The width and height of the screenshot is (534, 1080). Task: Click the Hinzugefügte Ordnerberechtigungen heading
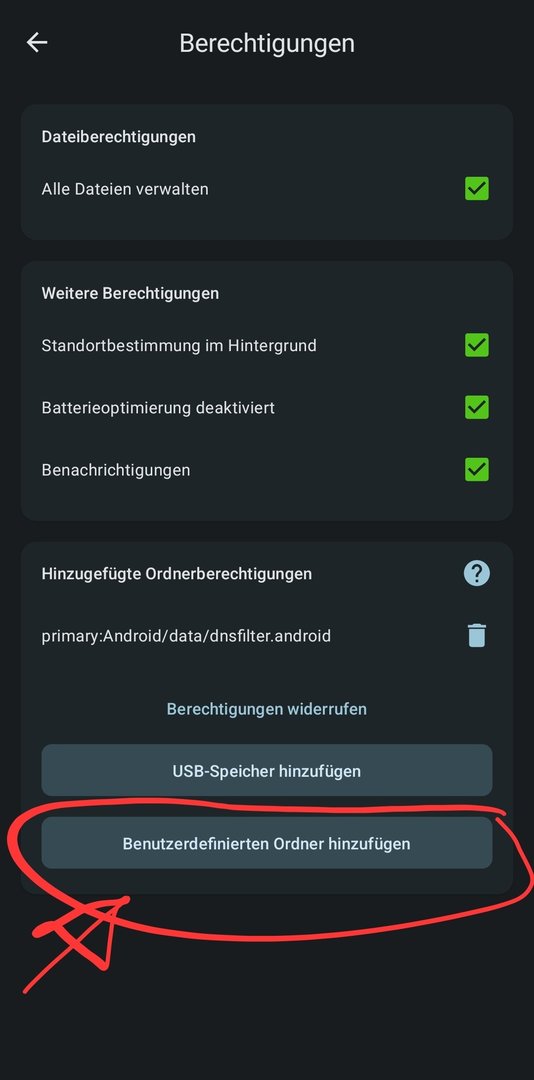pyautogui.click(x=176, y=573)
